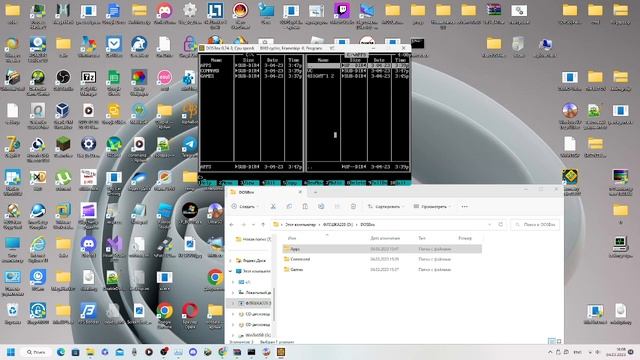Open the Просмотреть (View) dropdown
Viewport: 640px width, 360px height.
coord(433,207)
